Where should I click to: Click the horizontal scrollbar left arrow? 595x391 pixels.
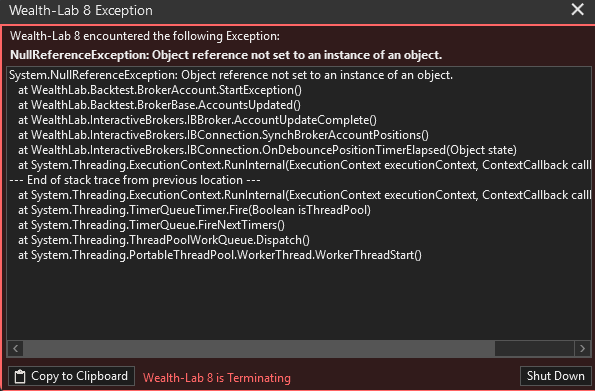click(x=16, y=348)
